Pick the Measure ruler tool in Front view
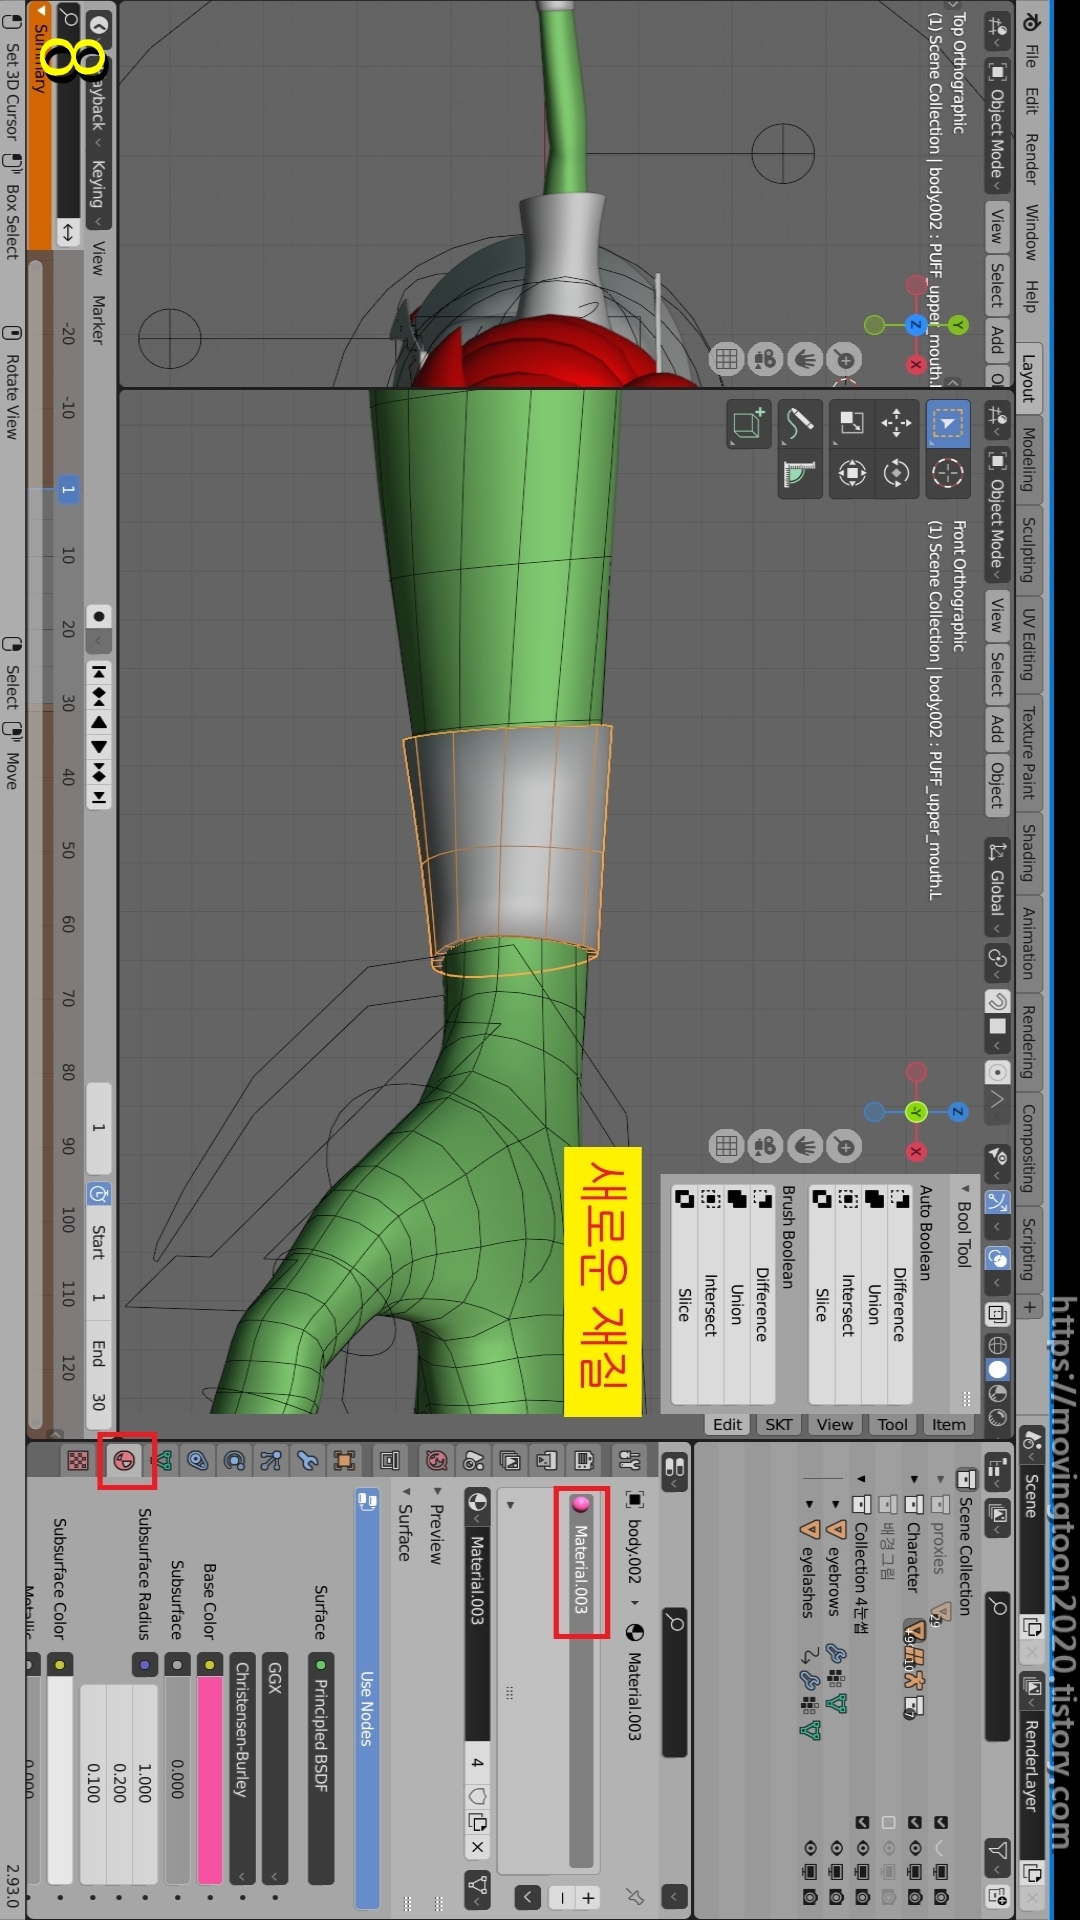Image resolution: width=1080 pixels, height=1920 pixels. point(800,472)
